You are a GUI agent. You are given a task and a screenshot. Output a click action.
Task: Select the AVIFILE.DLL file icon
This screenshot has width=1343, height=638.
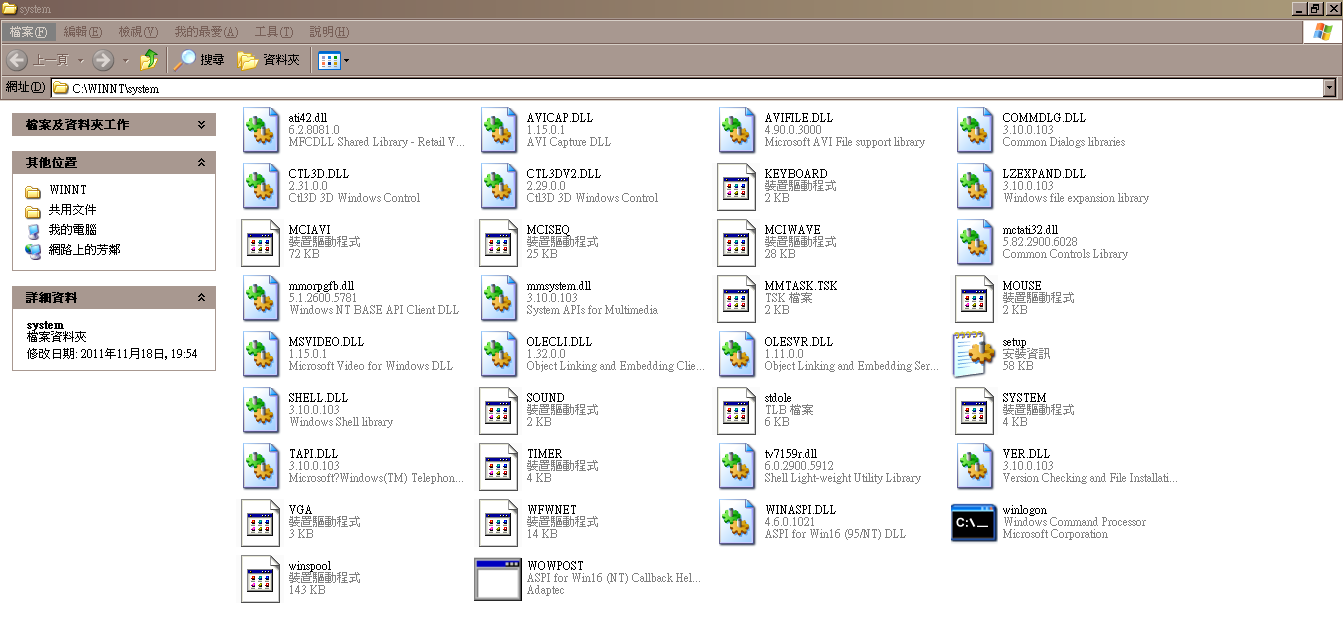[737, 130]
